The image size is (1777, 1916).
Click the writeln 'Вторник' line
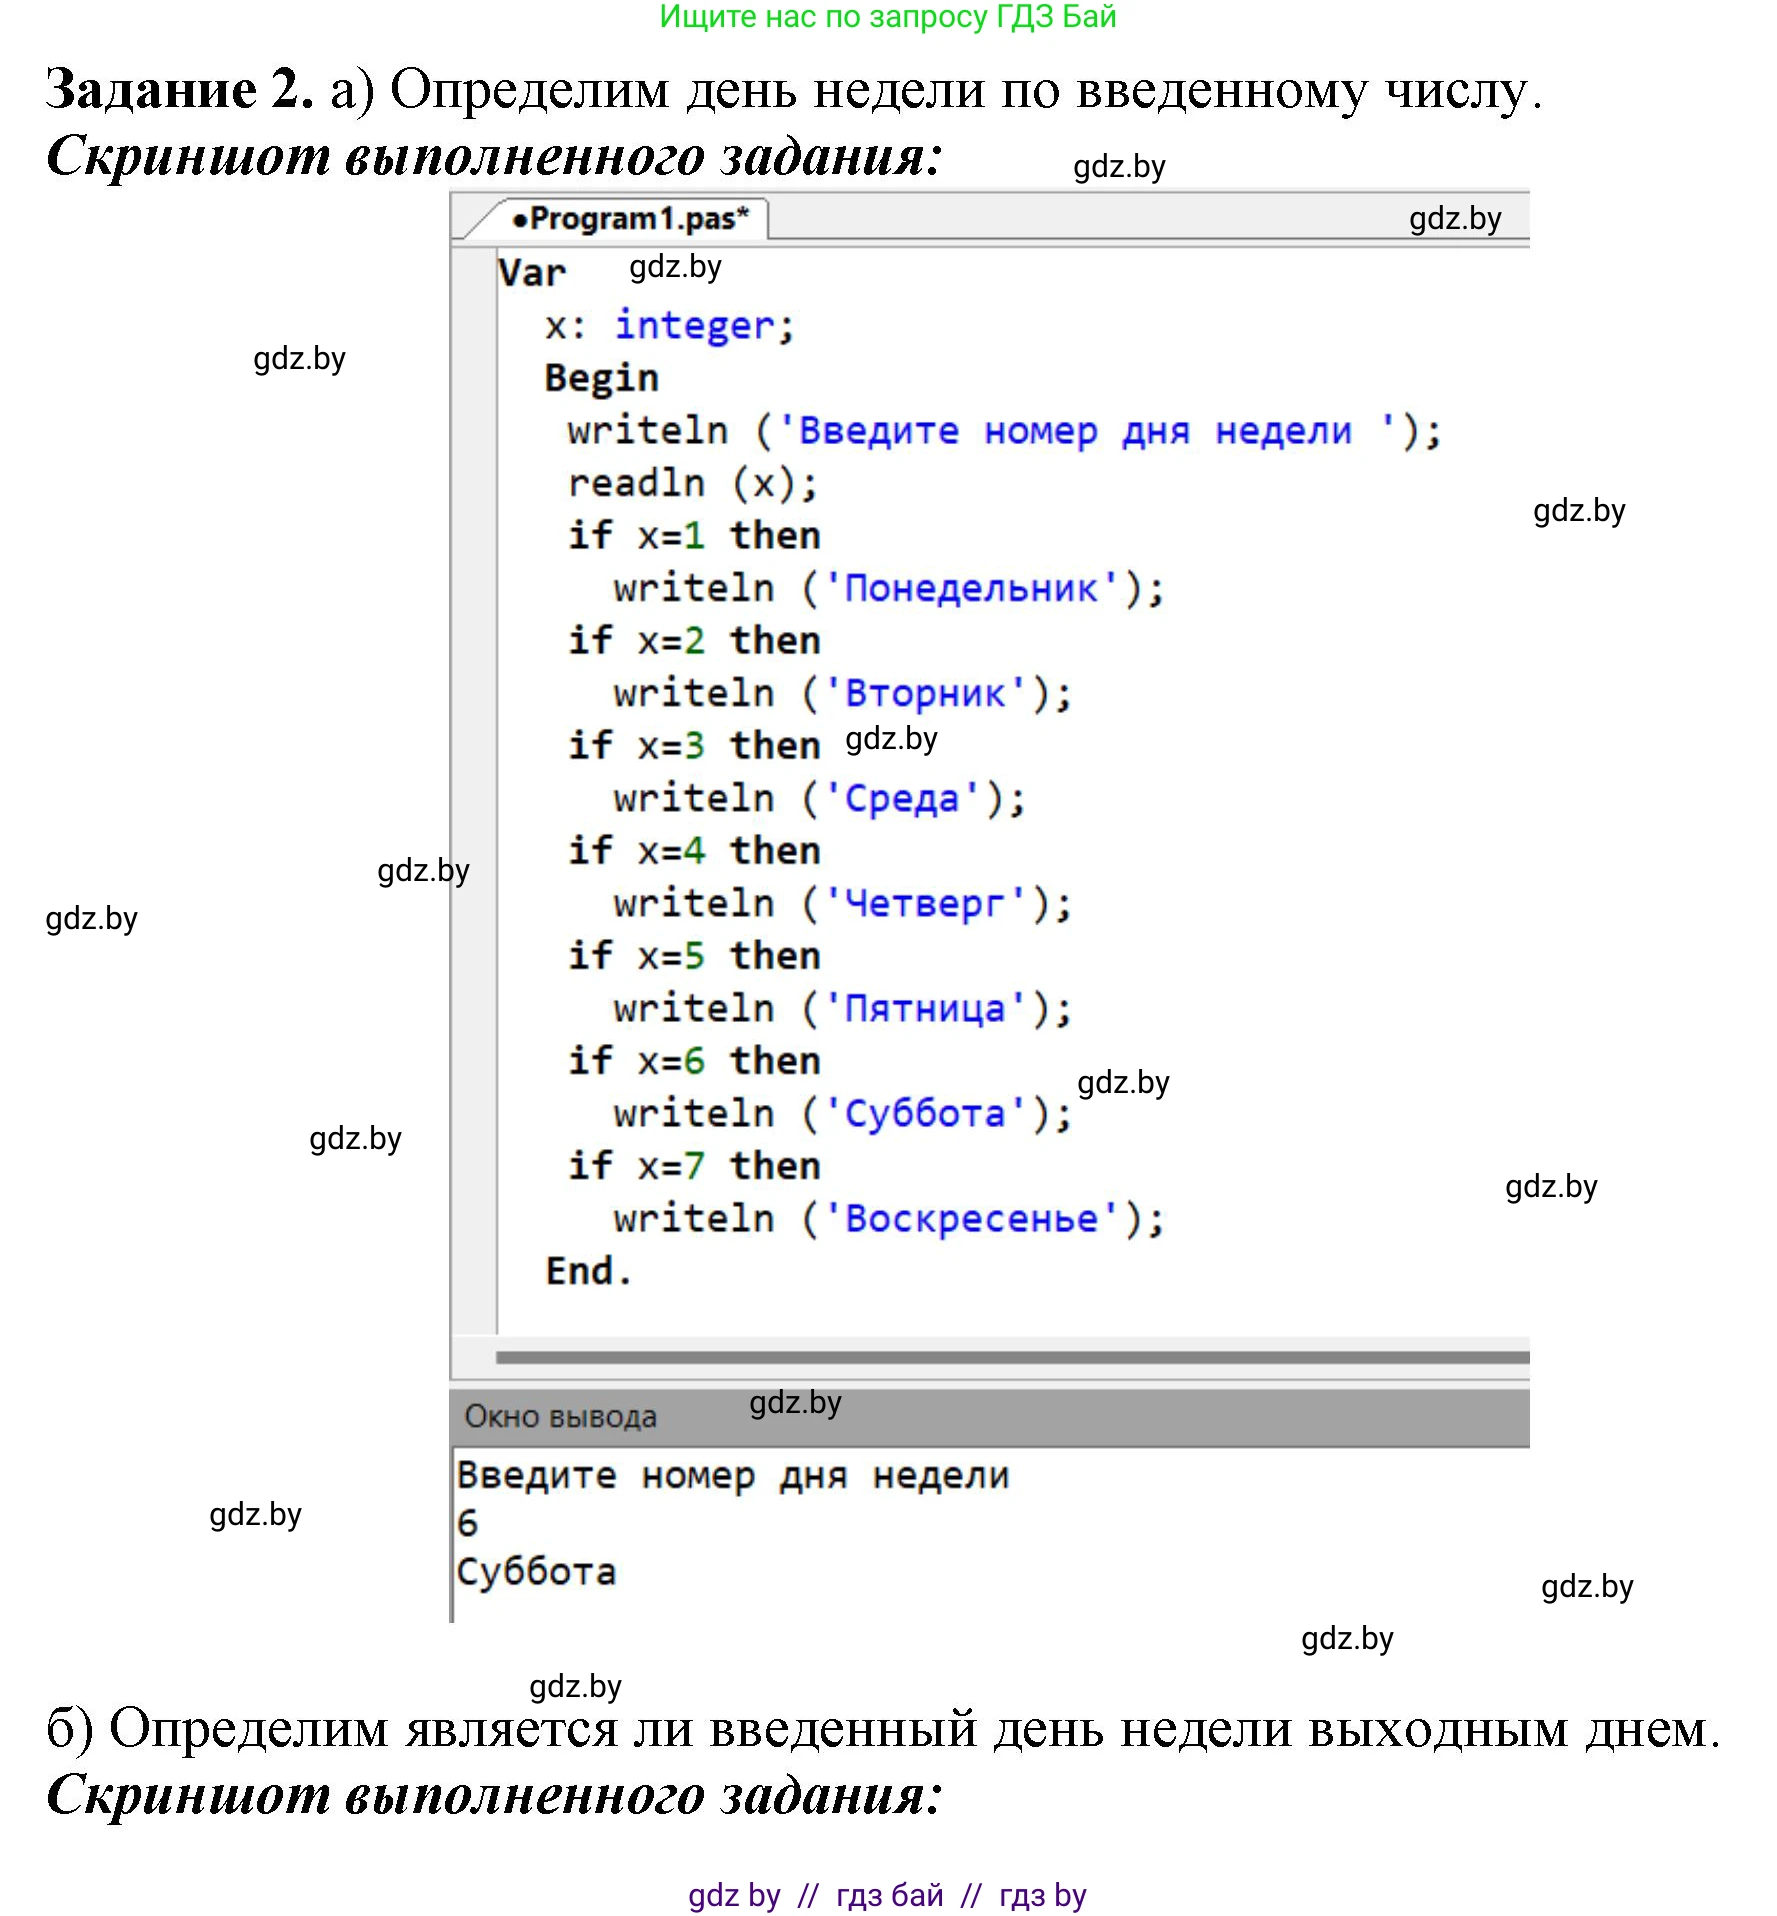click(x=843, y=693)
